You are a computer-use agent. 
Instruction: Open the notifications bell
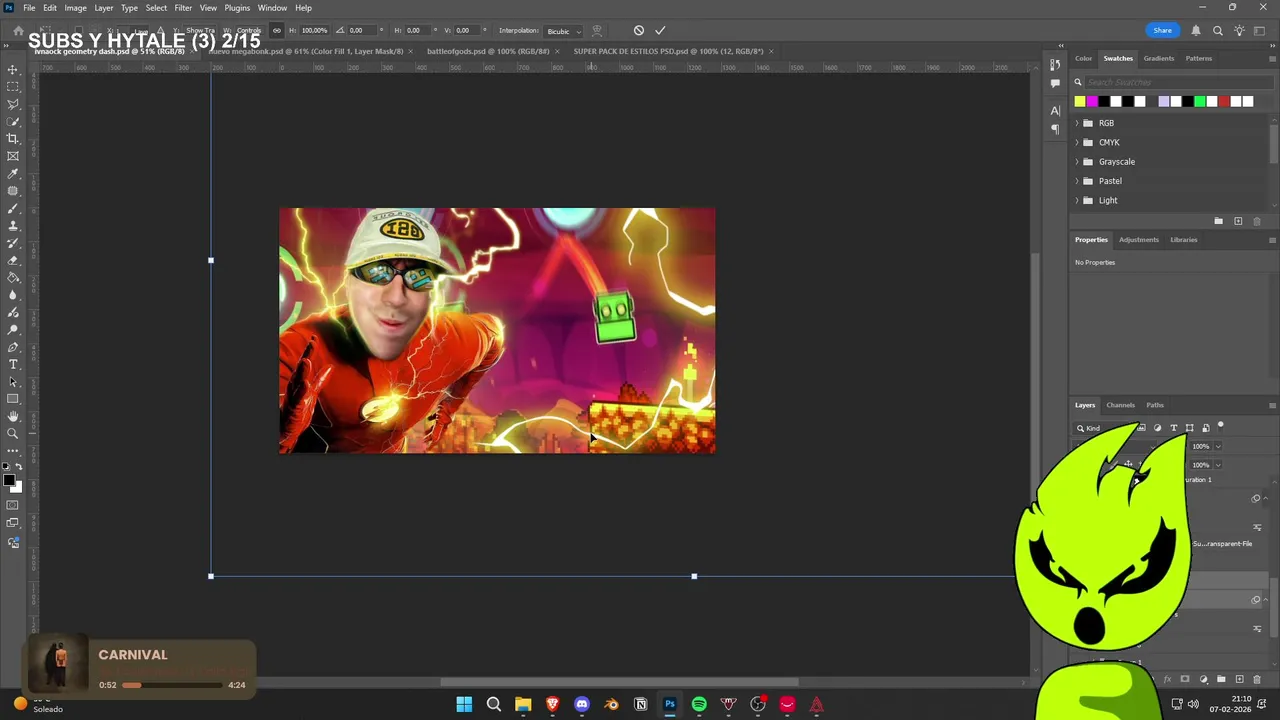[1196, 30]
